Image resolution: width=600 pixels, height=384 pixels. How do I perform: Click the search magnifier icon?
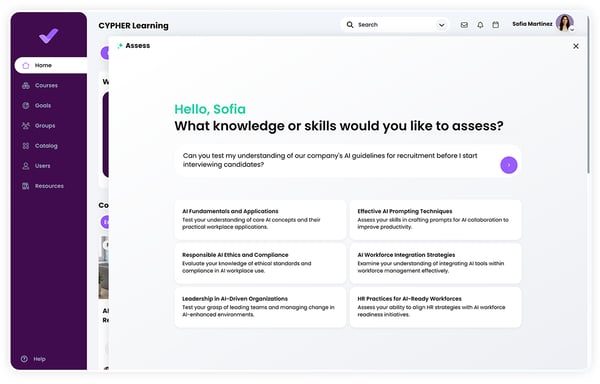click(x=350, y=24)
